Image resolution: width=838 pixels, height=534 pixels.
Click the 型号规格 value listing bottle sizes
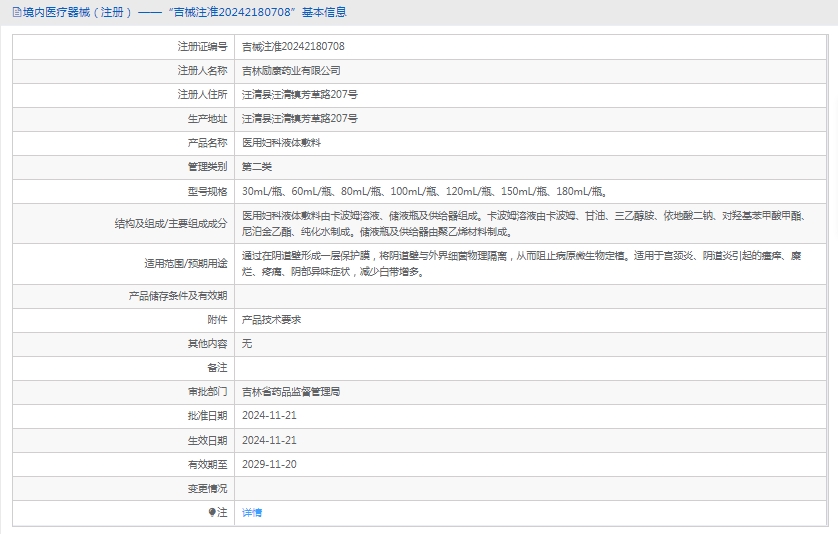point(425,191)
